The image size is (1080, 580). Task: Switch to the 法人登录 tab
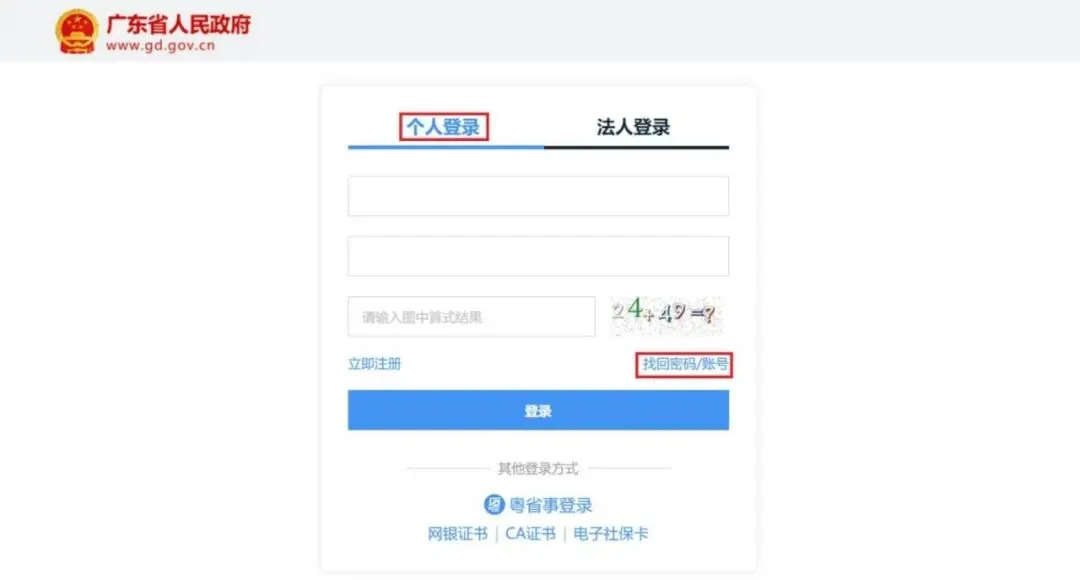pos(633,127)
